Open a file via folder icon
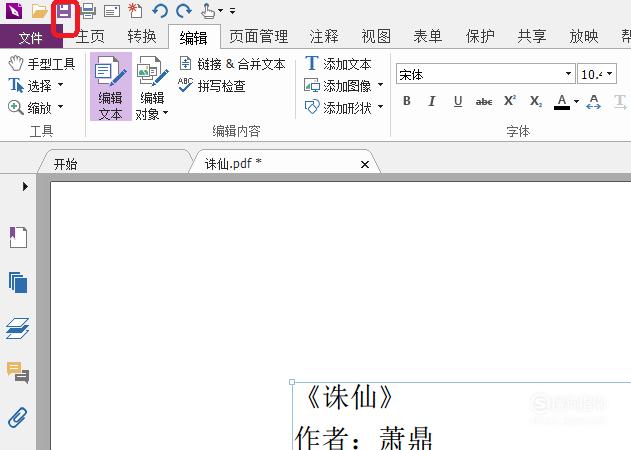631x450 pixels. pyautogui.click(x=39, y=11)
